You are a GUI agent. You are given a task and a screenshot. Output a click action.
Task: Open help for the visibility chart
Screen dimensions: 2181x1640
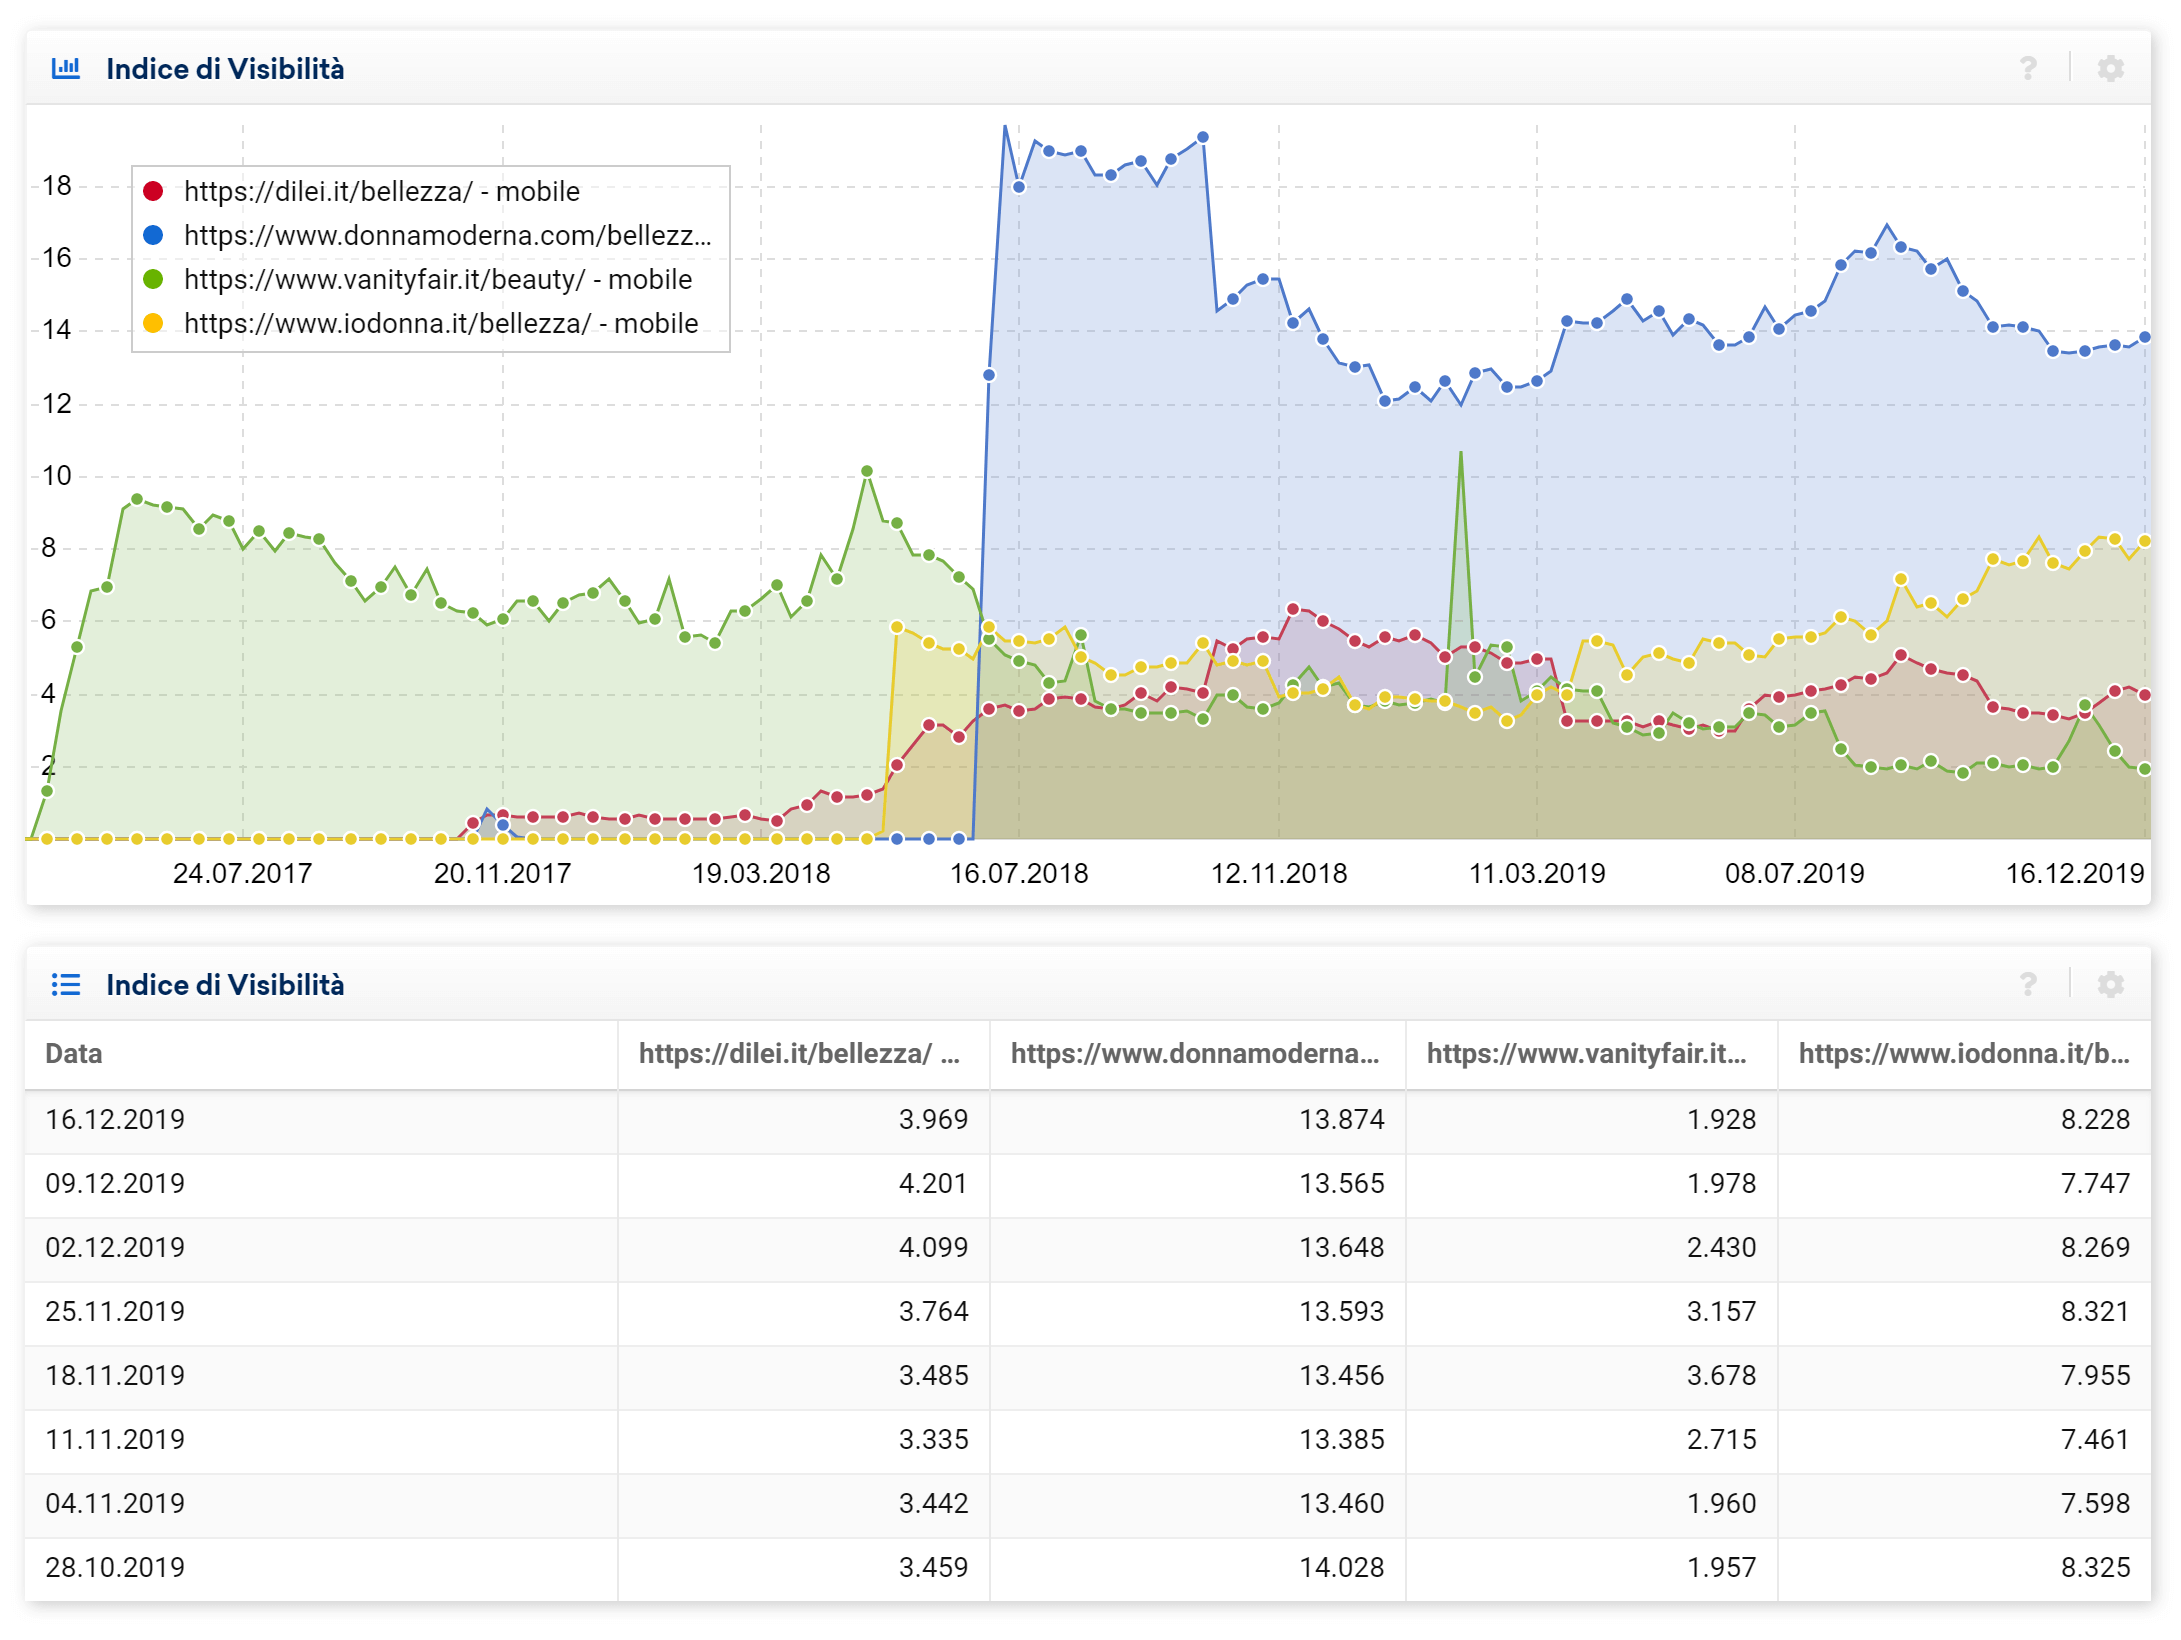point(2028,69)
